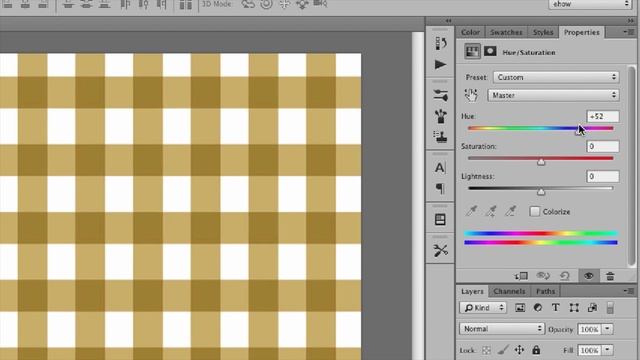Switch layer filtering on/off toggle
This screenshot has height=360, width=640.
[x=610, y=308]
